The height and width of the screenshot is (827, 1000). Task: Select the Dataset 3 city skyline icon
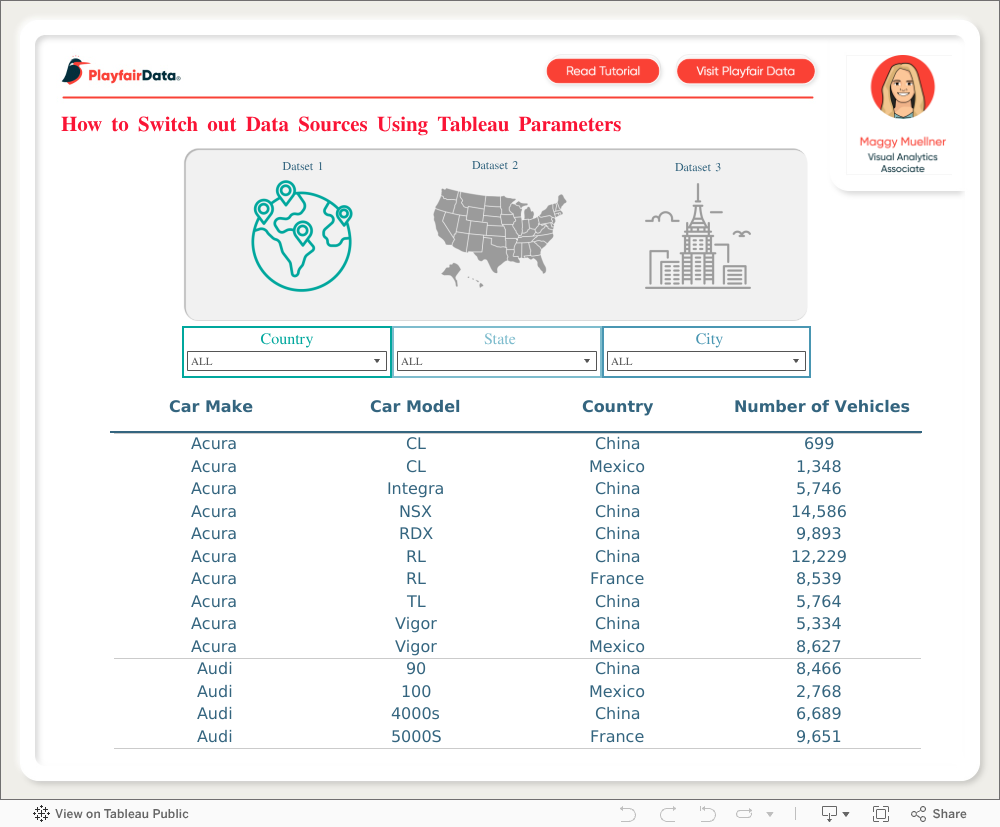tap(697, 240)
